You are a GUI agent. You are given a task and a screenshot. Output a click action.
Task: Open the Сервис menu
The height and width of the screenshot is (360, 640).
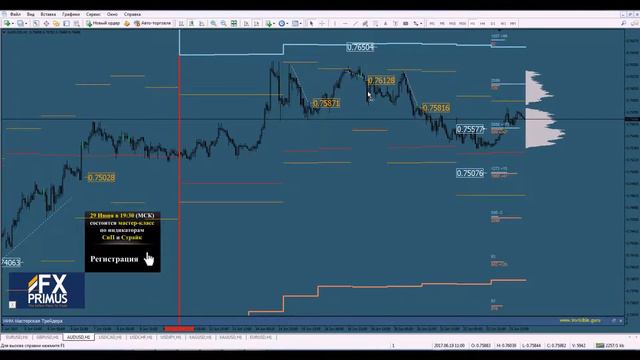tap(93, 14)
